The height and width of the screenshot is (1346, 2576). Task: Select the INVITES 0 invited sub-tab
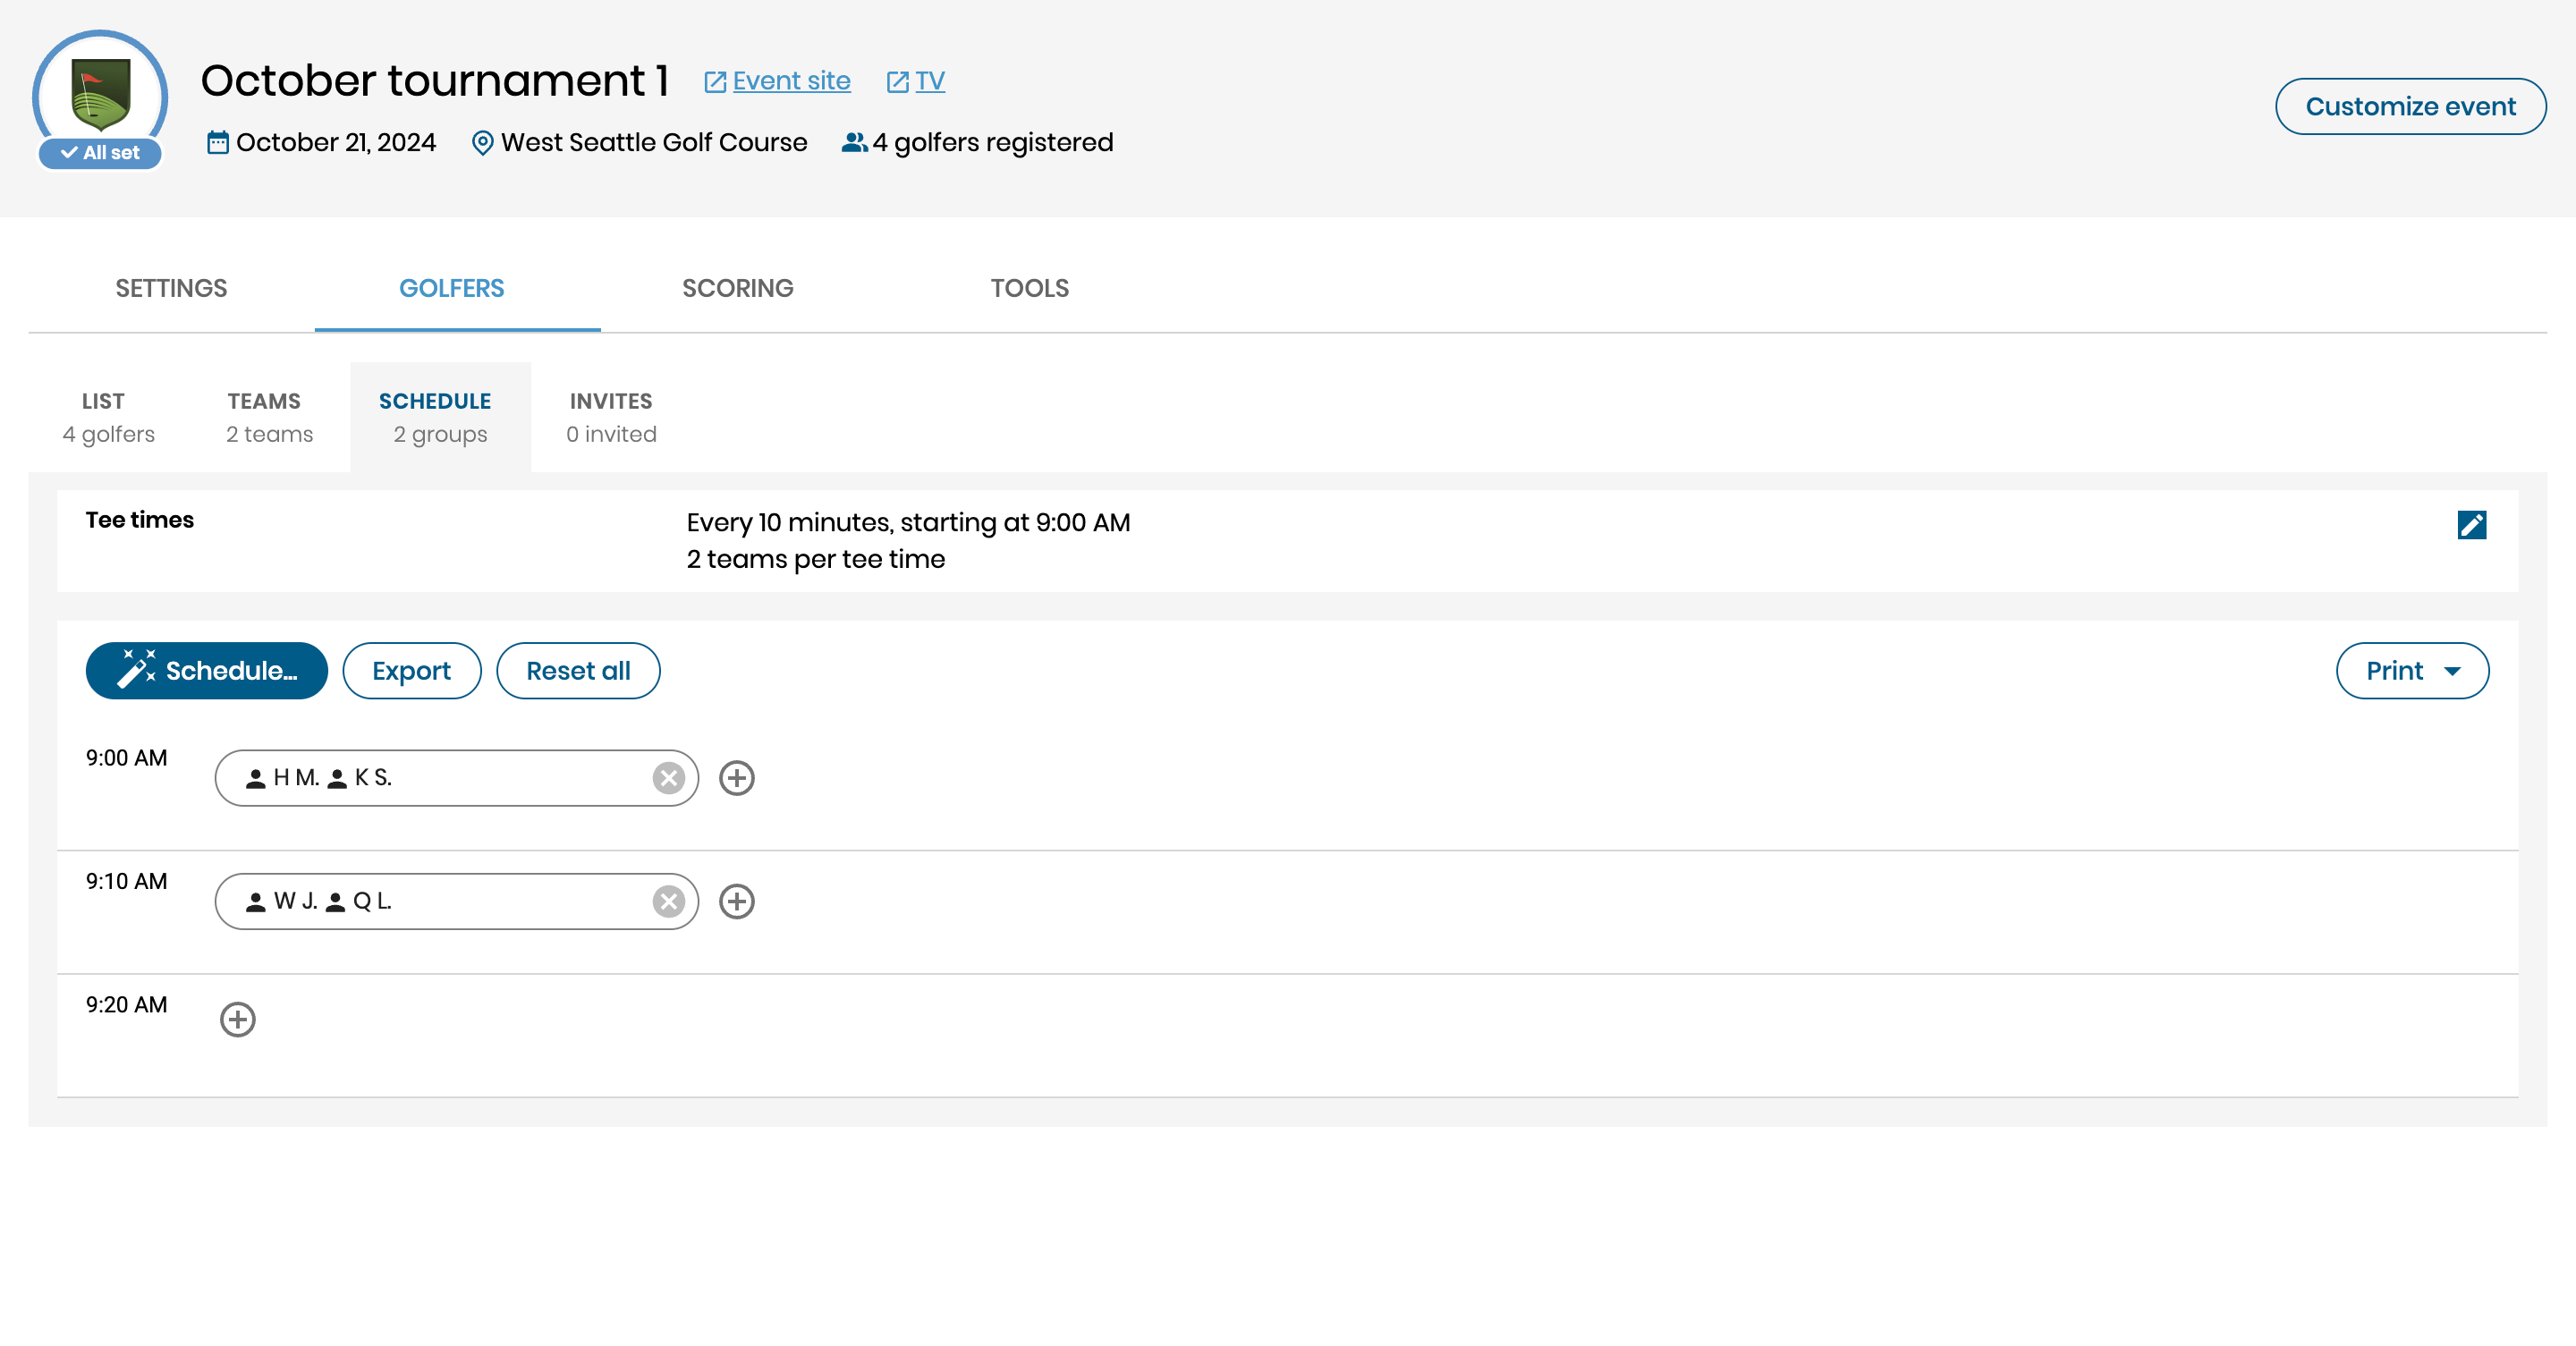[611, 417]
